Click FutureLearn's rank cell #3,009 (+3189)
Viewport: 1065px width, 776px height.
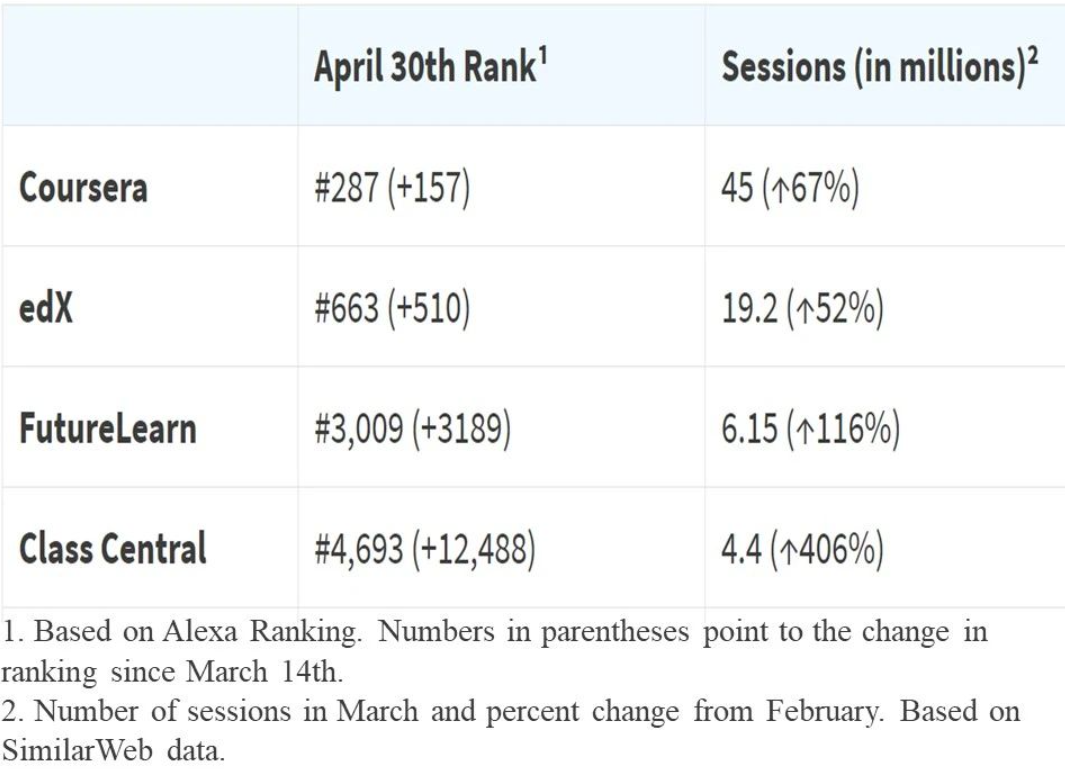coord(413,429)
